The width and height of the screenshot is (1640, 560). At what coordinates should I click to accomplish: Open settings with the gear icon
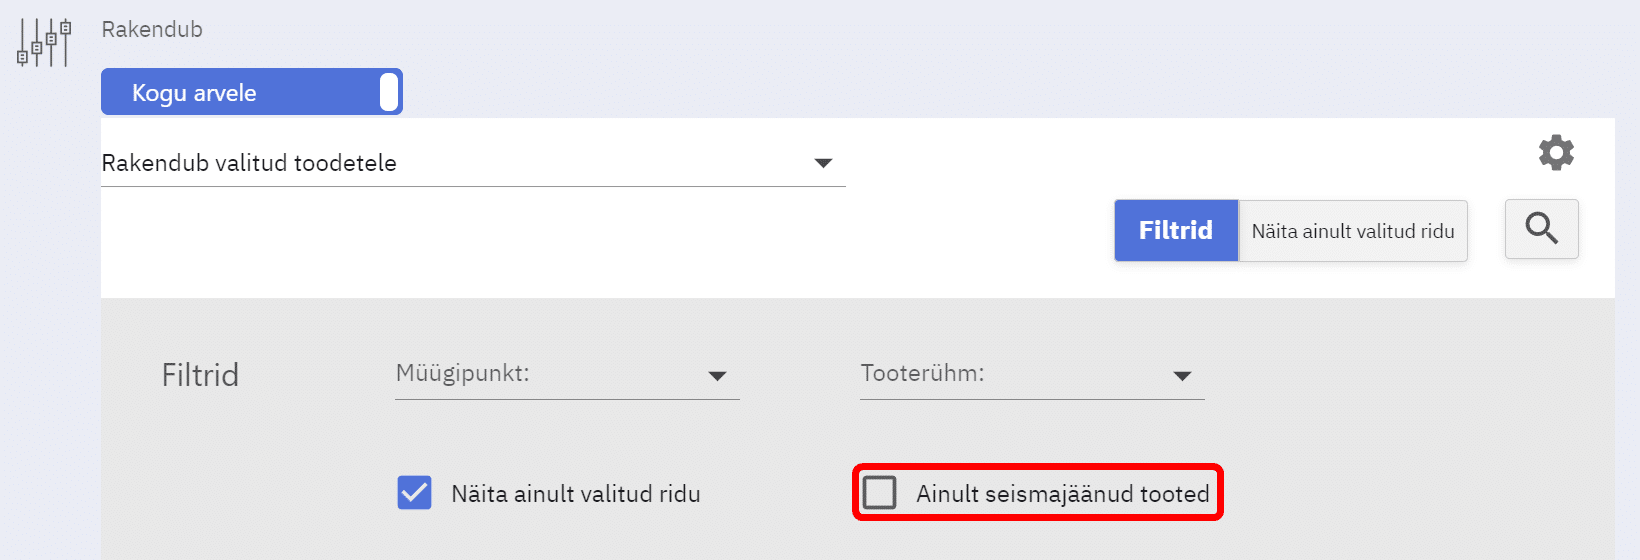(x=1556, y=153)
